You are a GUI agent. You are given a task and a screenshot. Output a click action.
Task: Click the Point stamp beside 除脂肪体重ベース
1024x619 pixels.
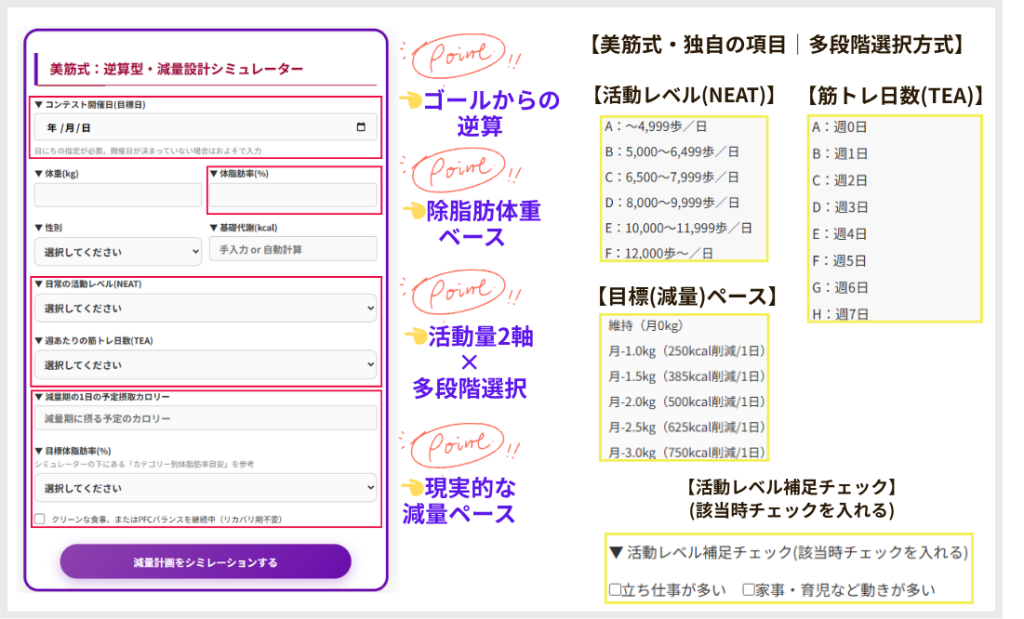click(460, 170)
